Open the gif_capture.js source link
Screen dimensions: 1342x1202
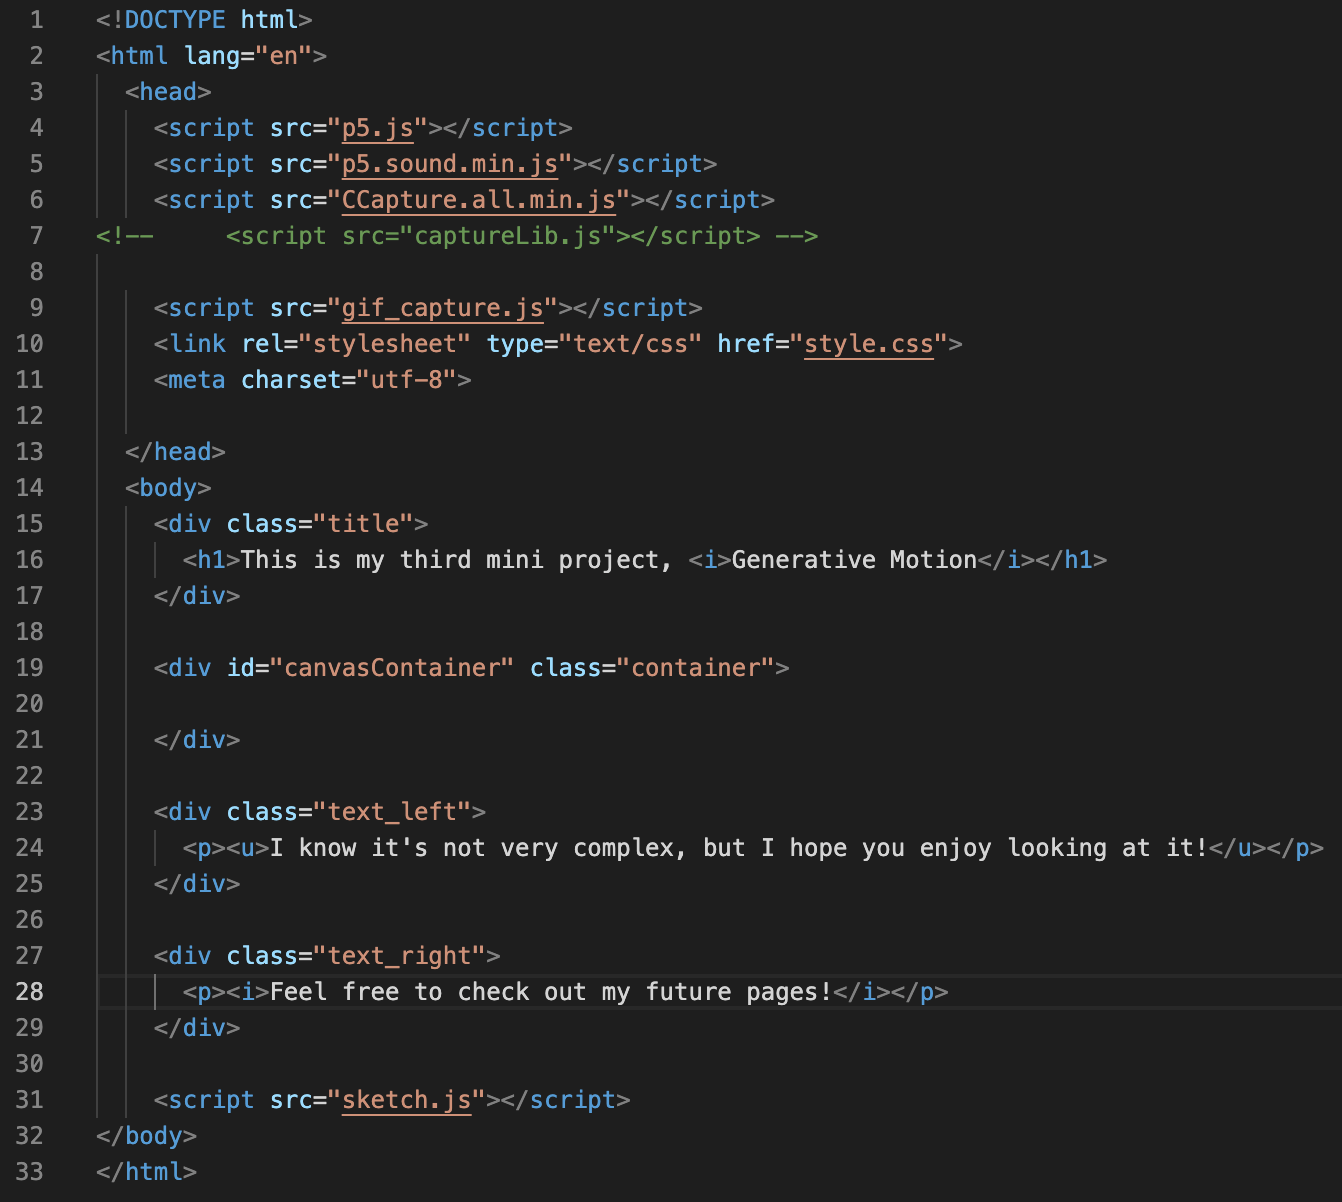point(443,308)
